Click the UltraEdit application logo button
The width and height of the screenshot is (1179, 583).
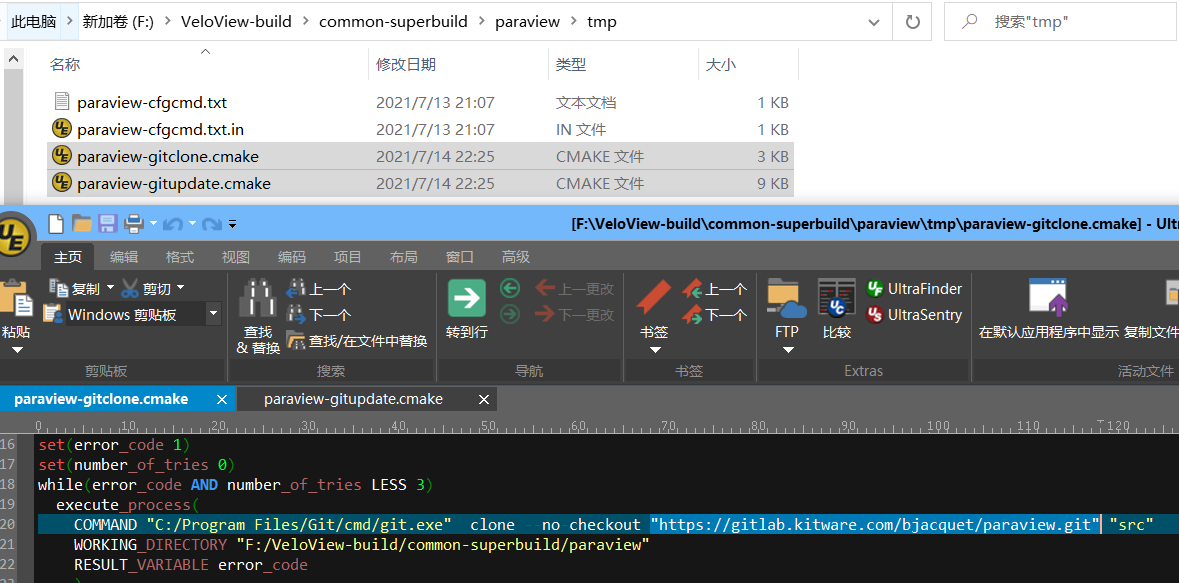[x=13, y=236]
